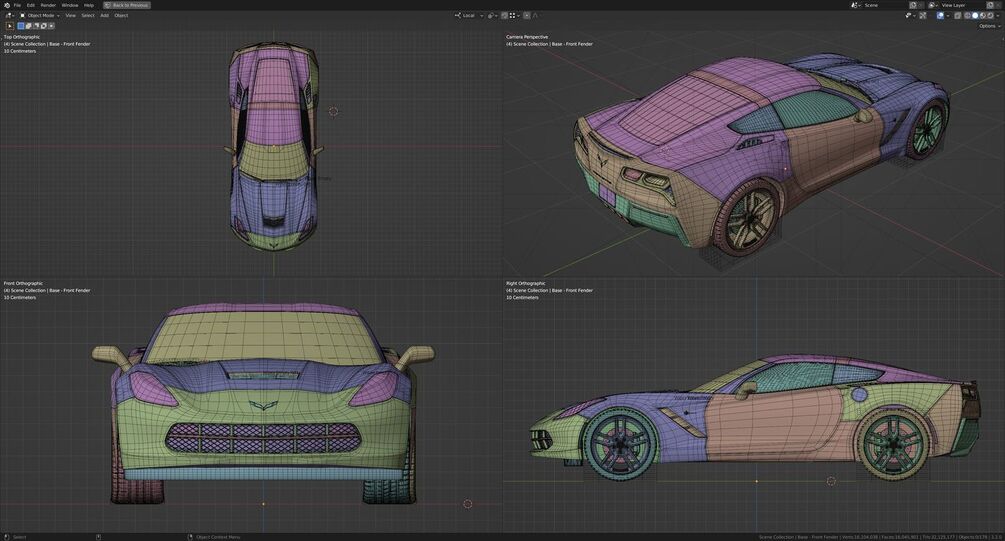Toggle snapping magnet
Viewport: 1005px width, 541px height.
coord(504,15)
